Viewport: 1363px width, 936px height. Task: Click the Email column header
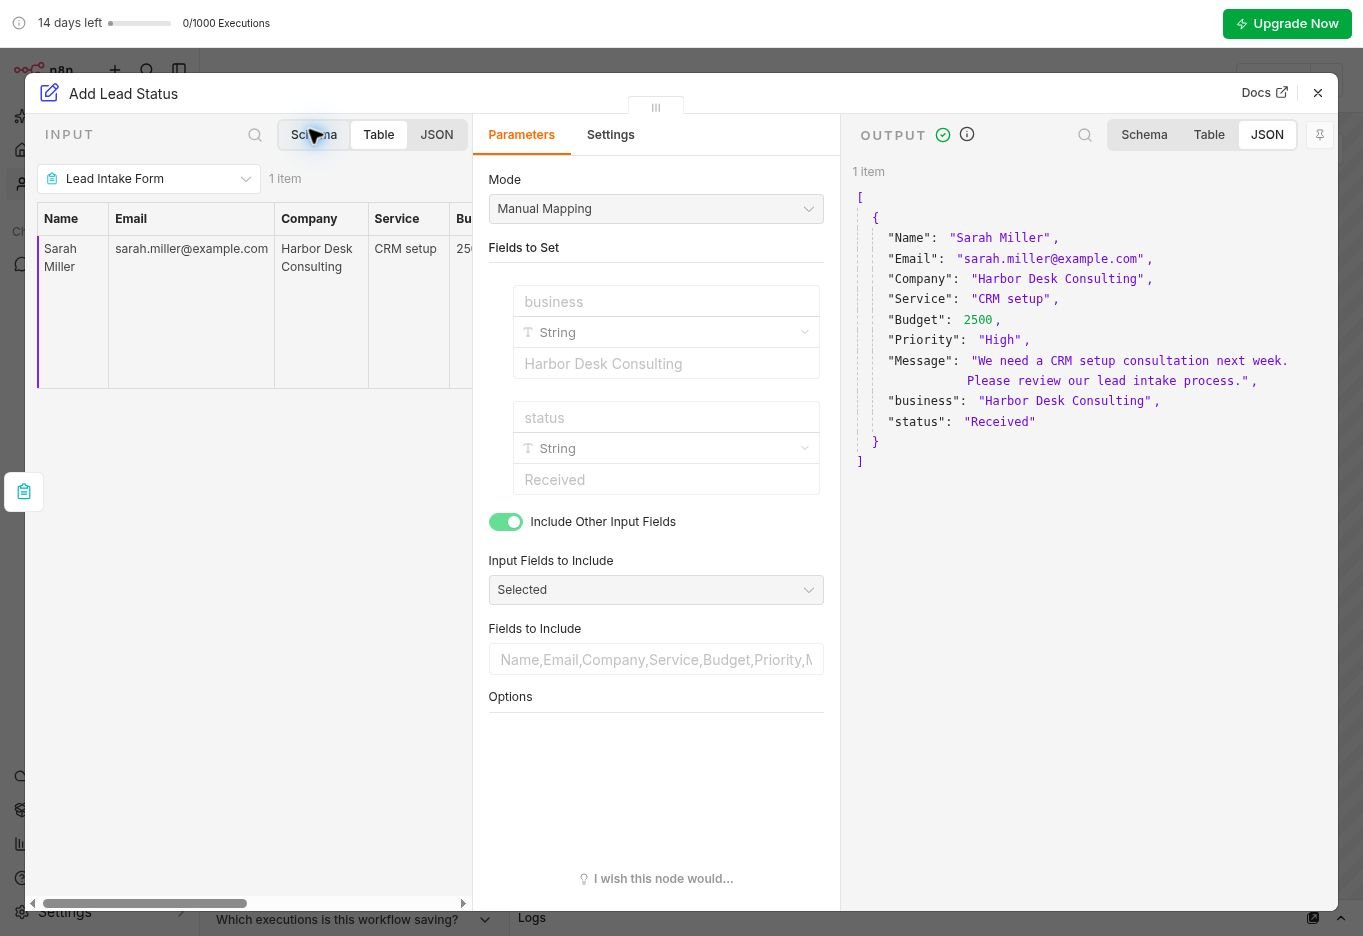pos(192,219)
